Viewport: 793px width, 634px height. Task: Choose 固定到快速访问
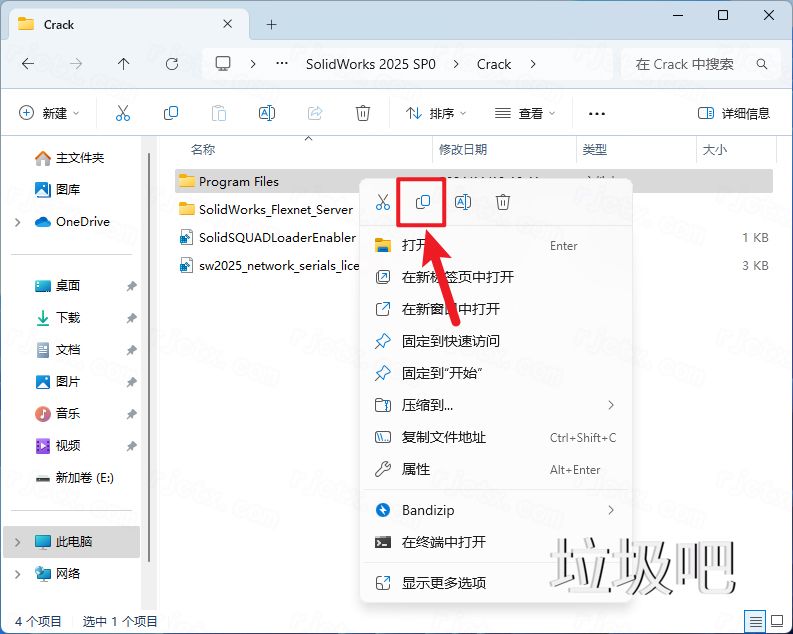(496, 341)
